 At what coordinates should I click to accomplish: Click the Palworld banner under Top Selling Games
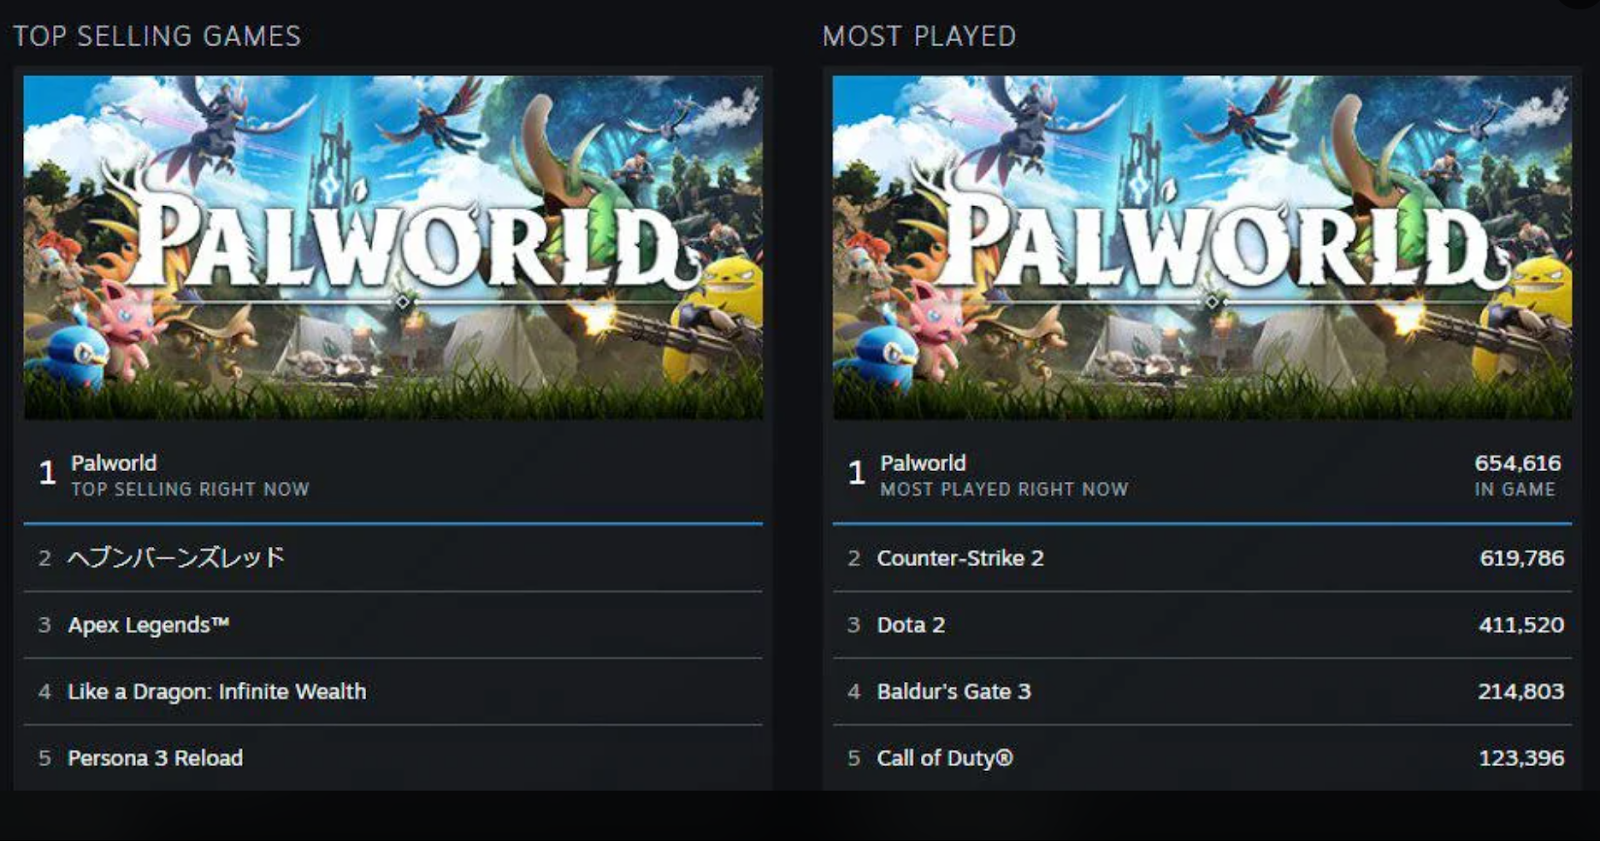393,247
